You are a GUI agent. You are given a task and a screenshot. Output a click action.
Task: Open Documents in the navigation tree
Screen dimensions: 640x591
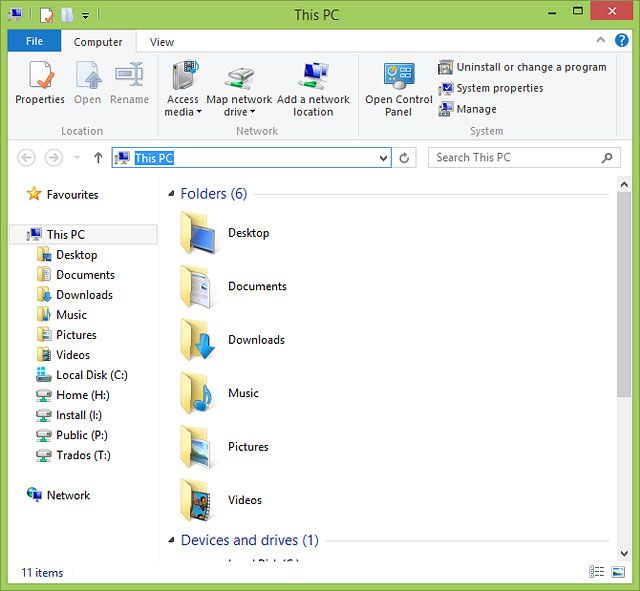(76, 275)
